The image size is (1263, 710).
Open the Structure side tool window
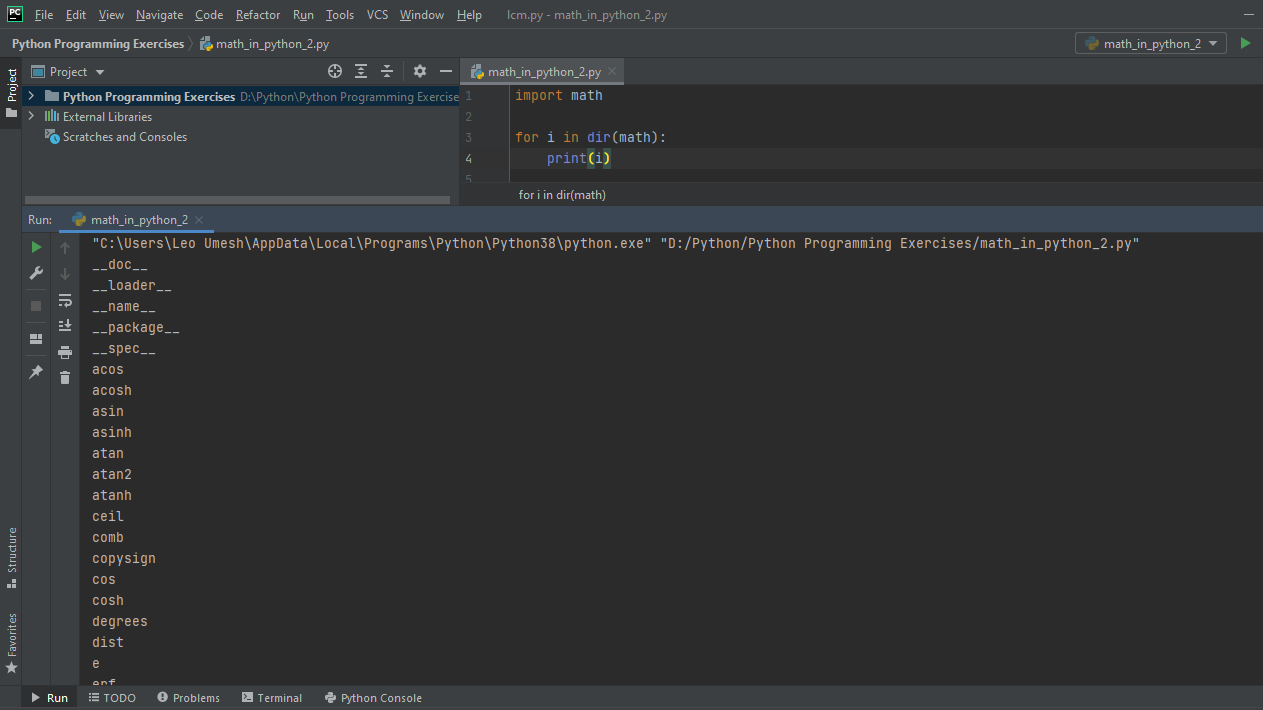tap(11, 558)
